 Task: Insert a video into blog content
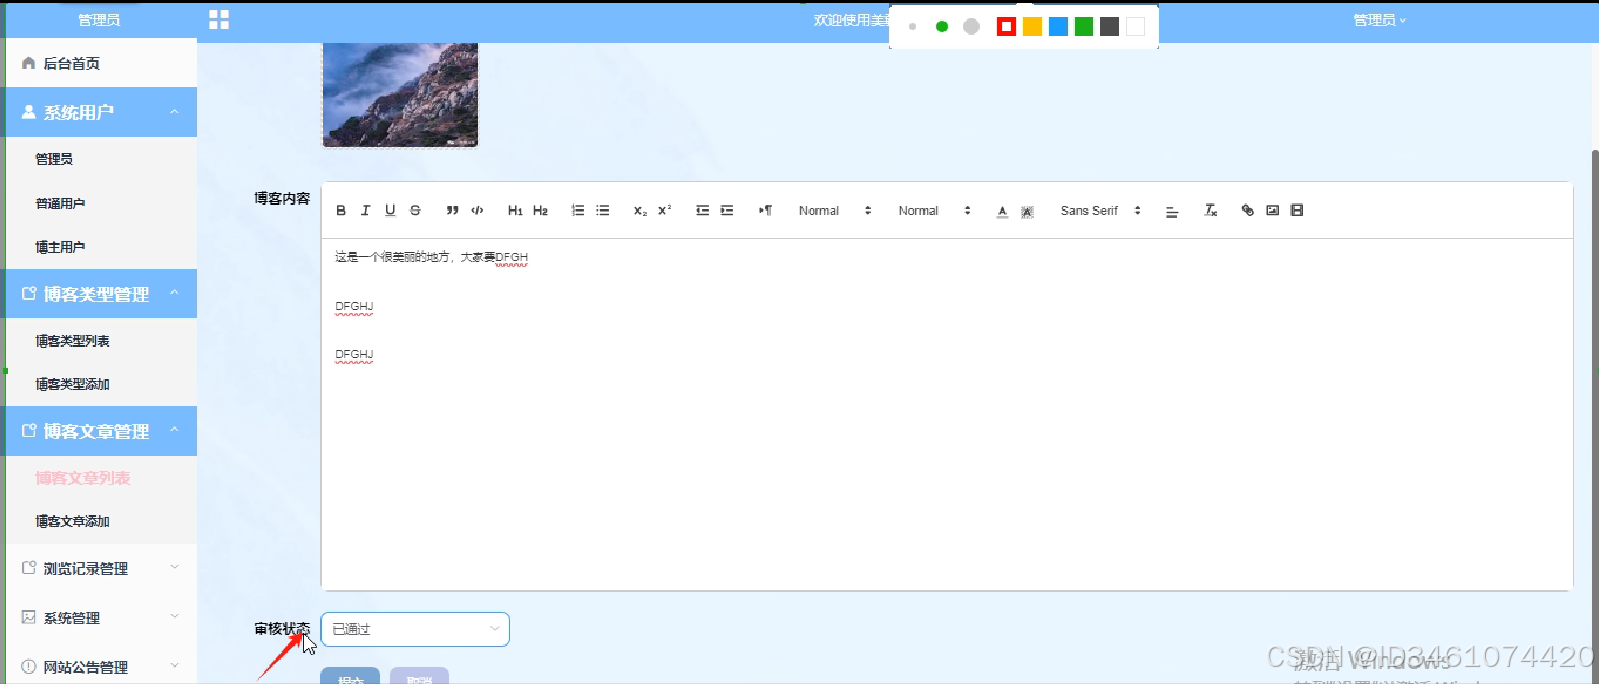[x=1297, y=210]
